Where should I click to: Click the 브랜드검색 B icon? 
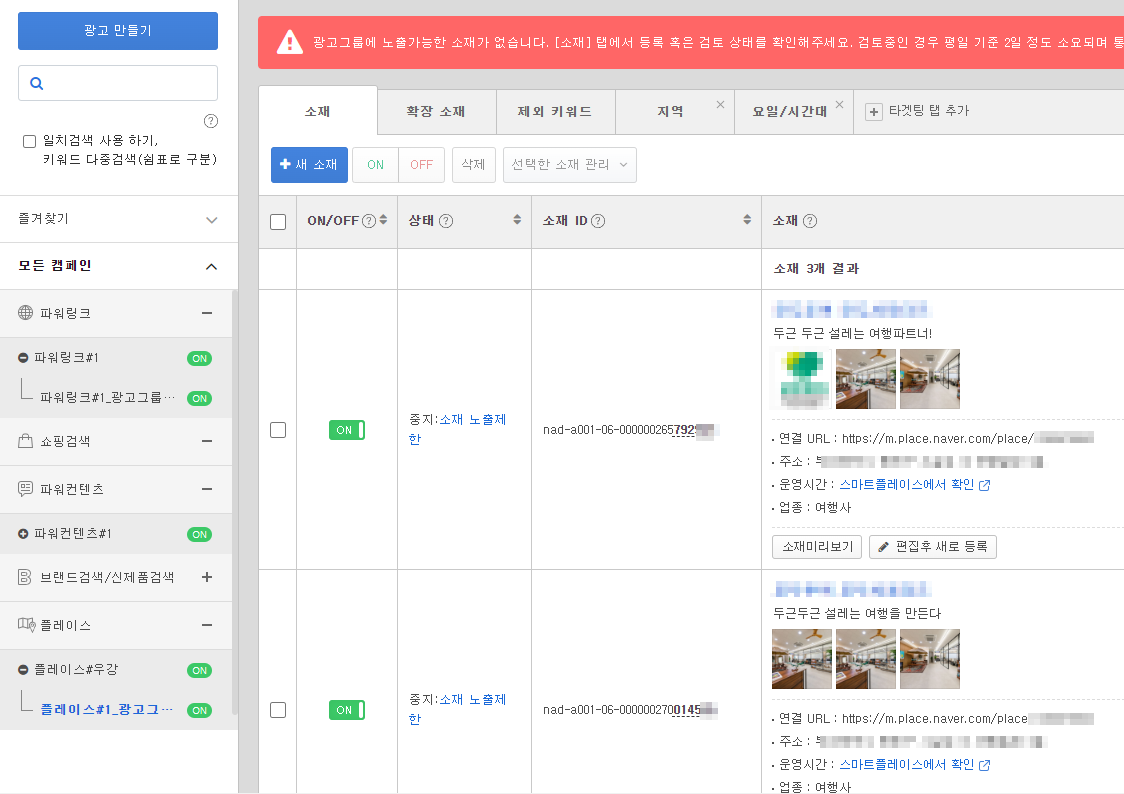pyautogui.click(x=25, y=577)
